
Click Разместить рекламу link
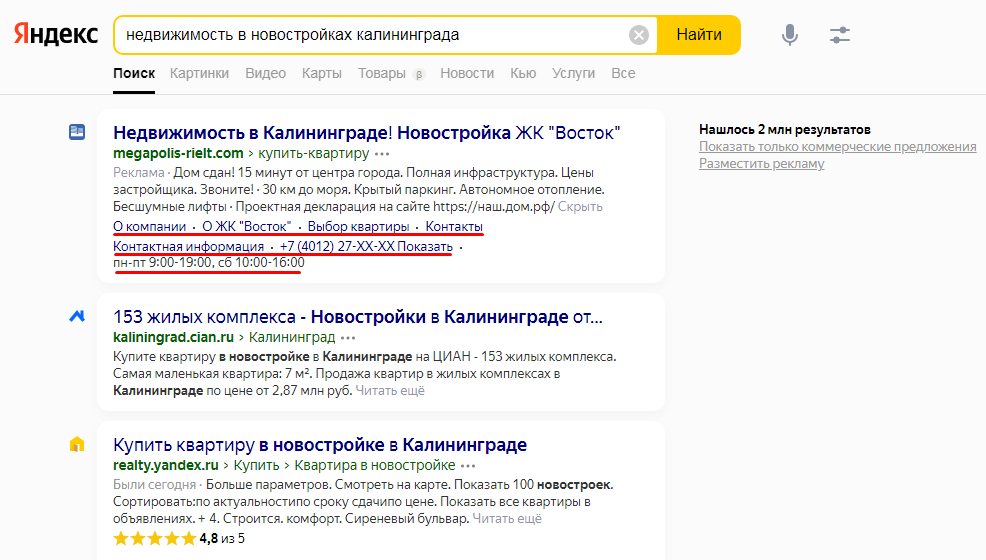[x=762, y=163]
